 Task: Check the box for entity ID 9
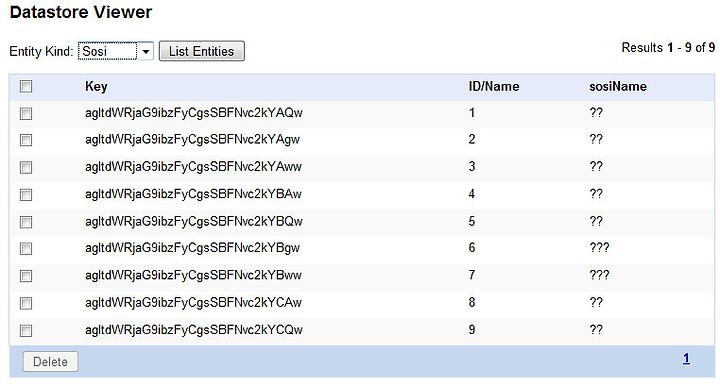click(x=26, y=330)
